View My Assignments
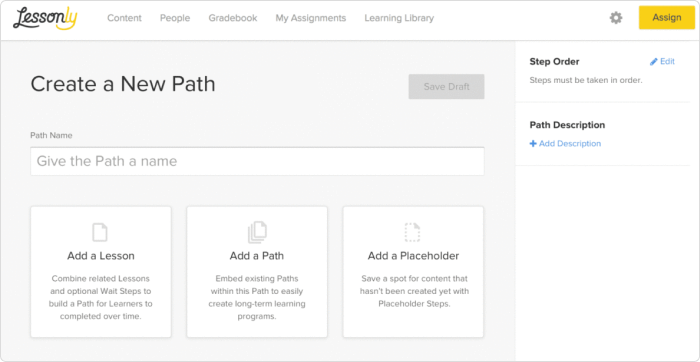700x362 pixels. pyautogui.click(x=311, y=18)
